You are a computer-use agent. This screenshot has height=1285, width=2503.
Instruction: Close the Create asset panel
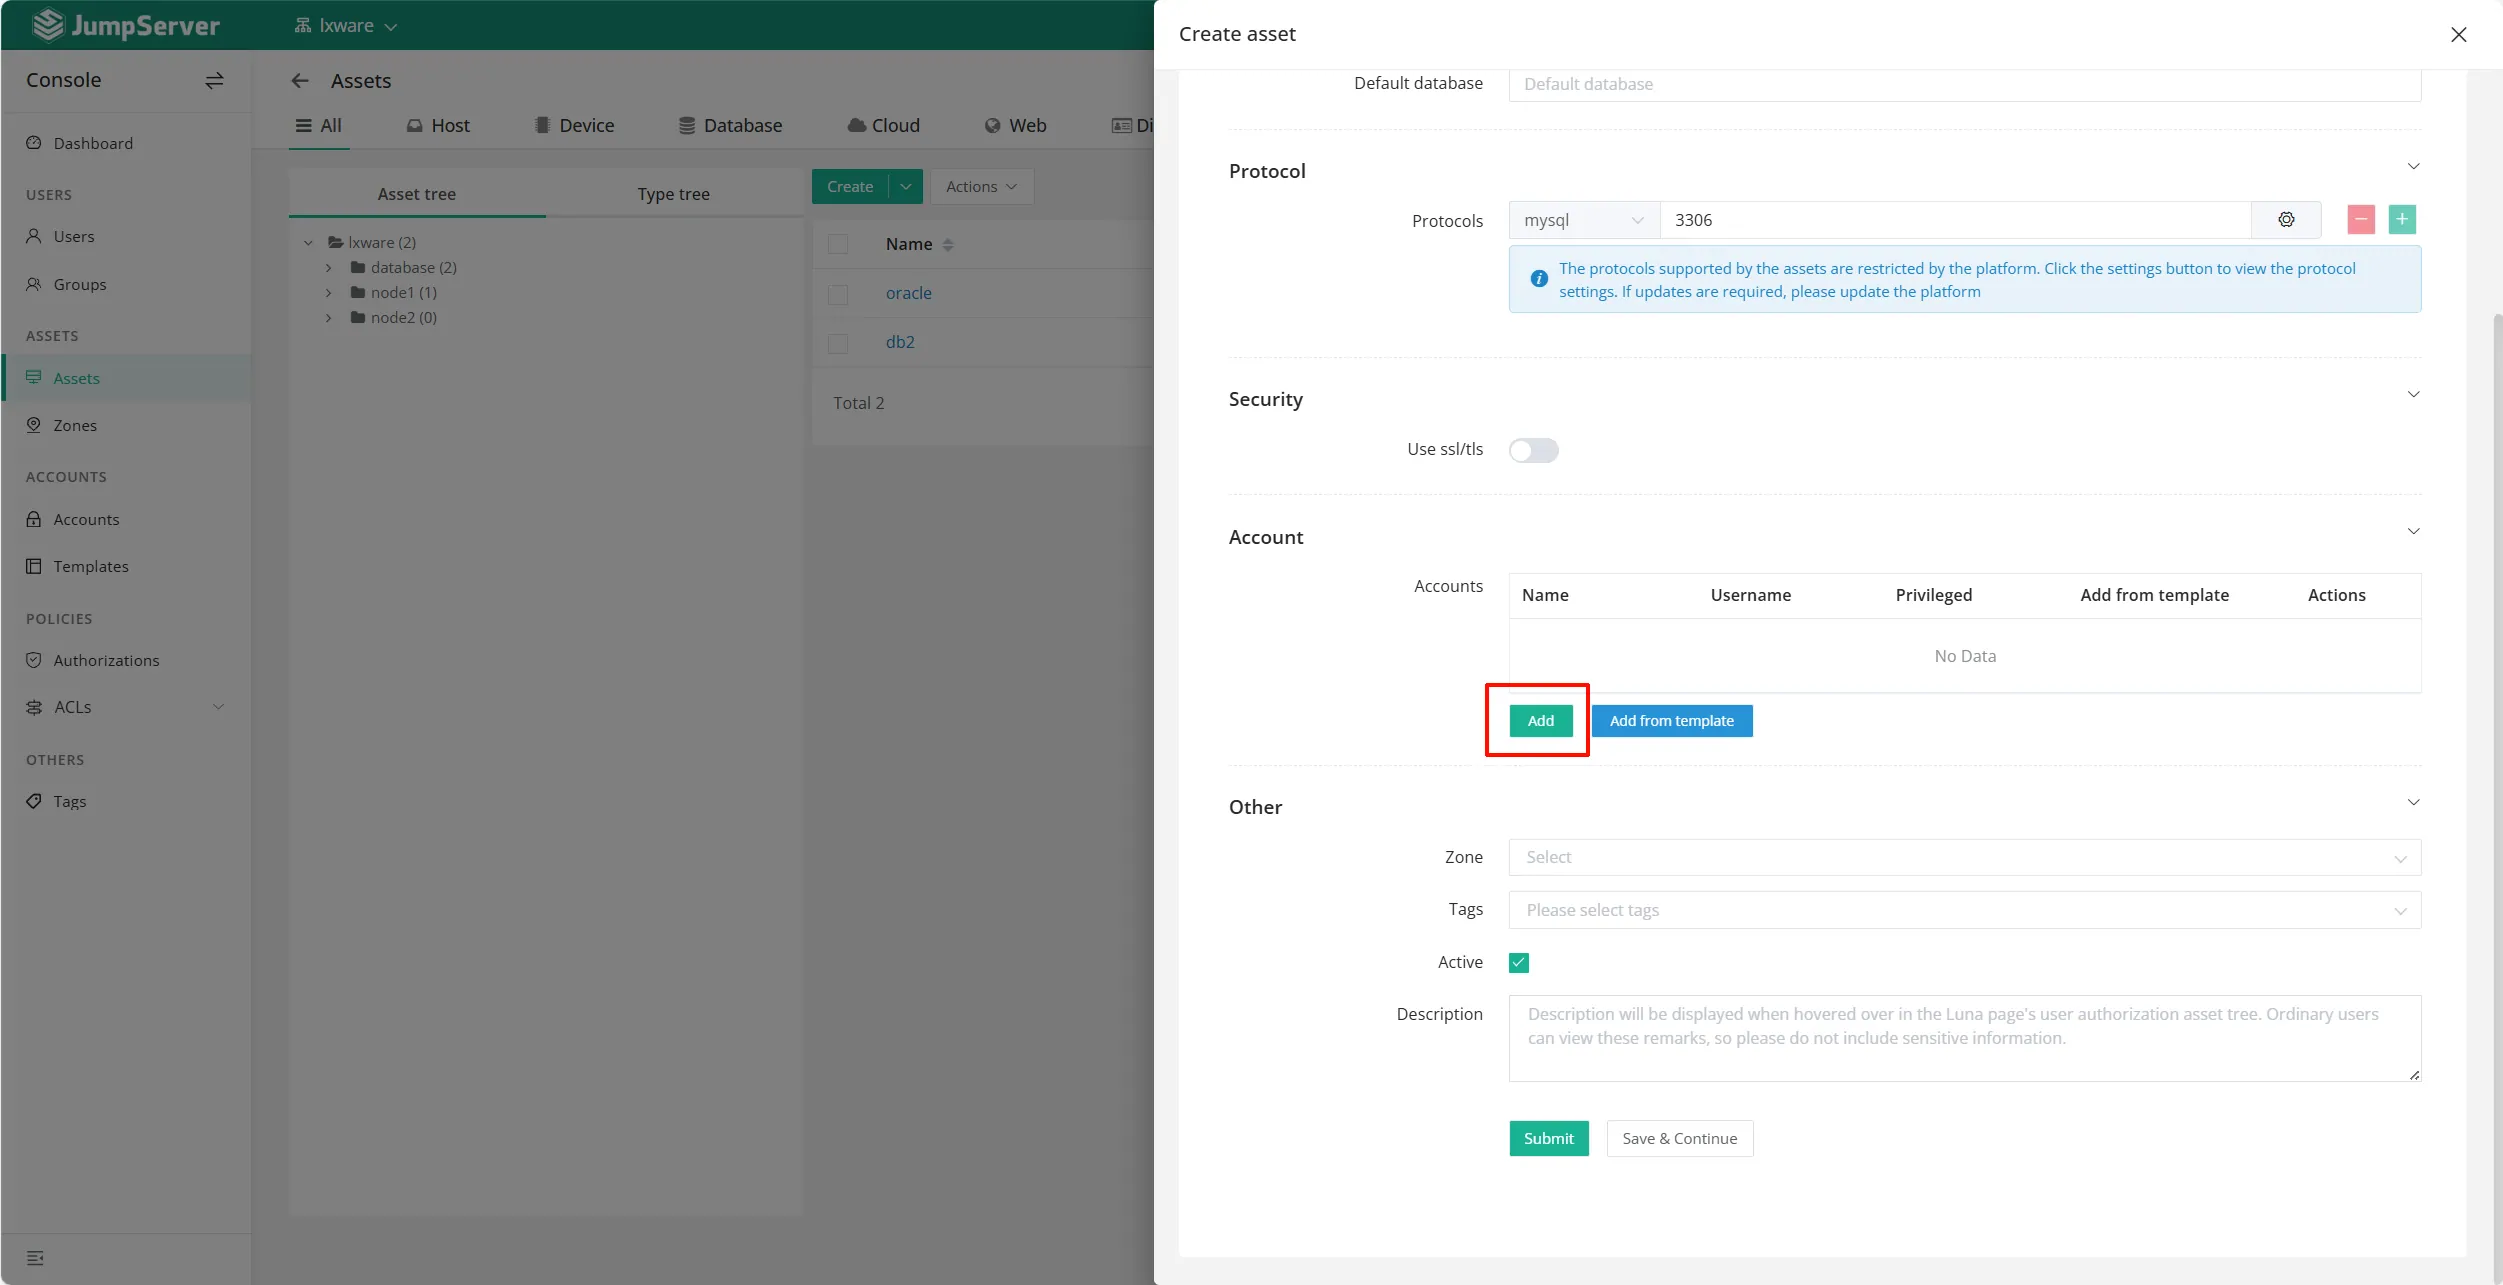[2458, 35]
